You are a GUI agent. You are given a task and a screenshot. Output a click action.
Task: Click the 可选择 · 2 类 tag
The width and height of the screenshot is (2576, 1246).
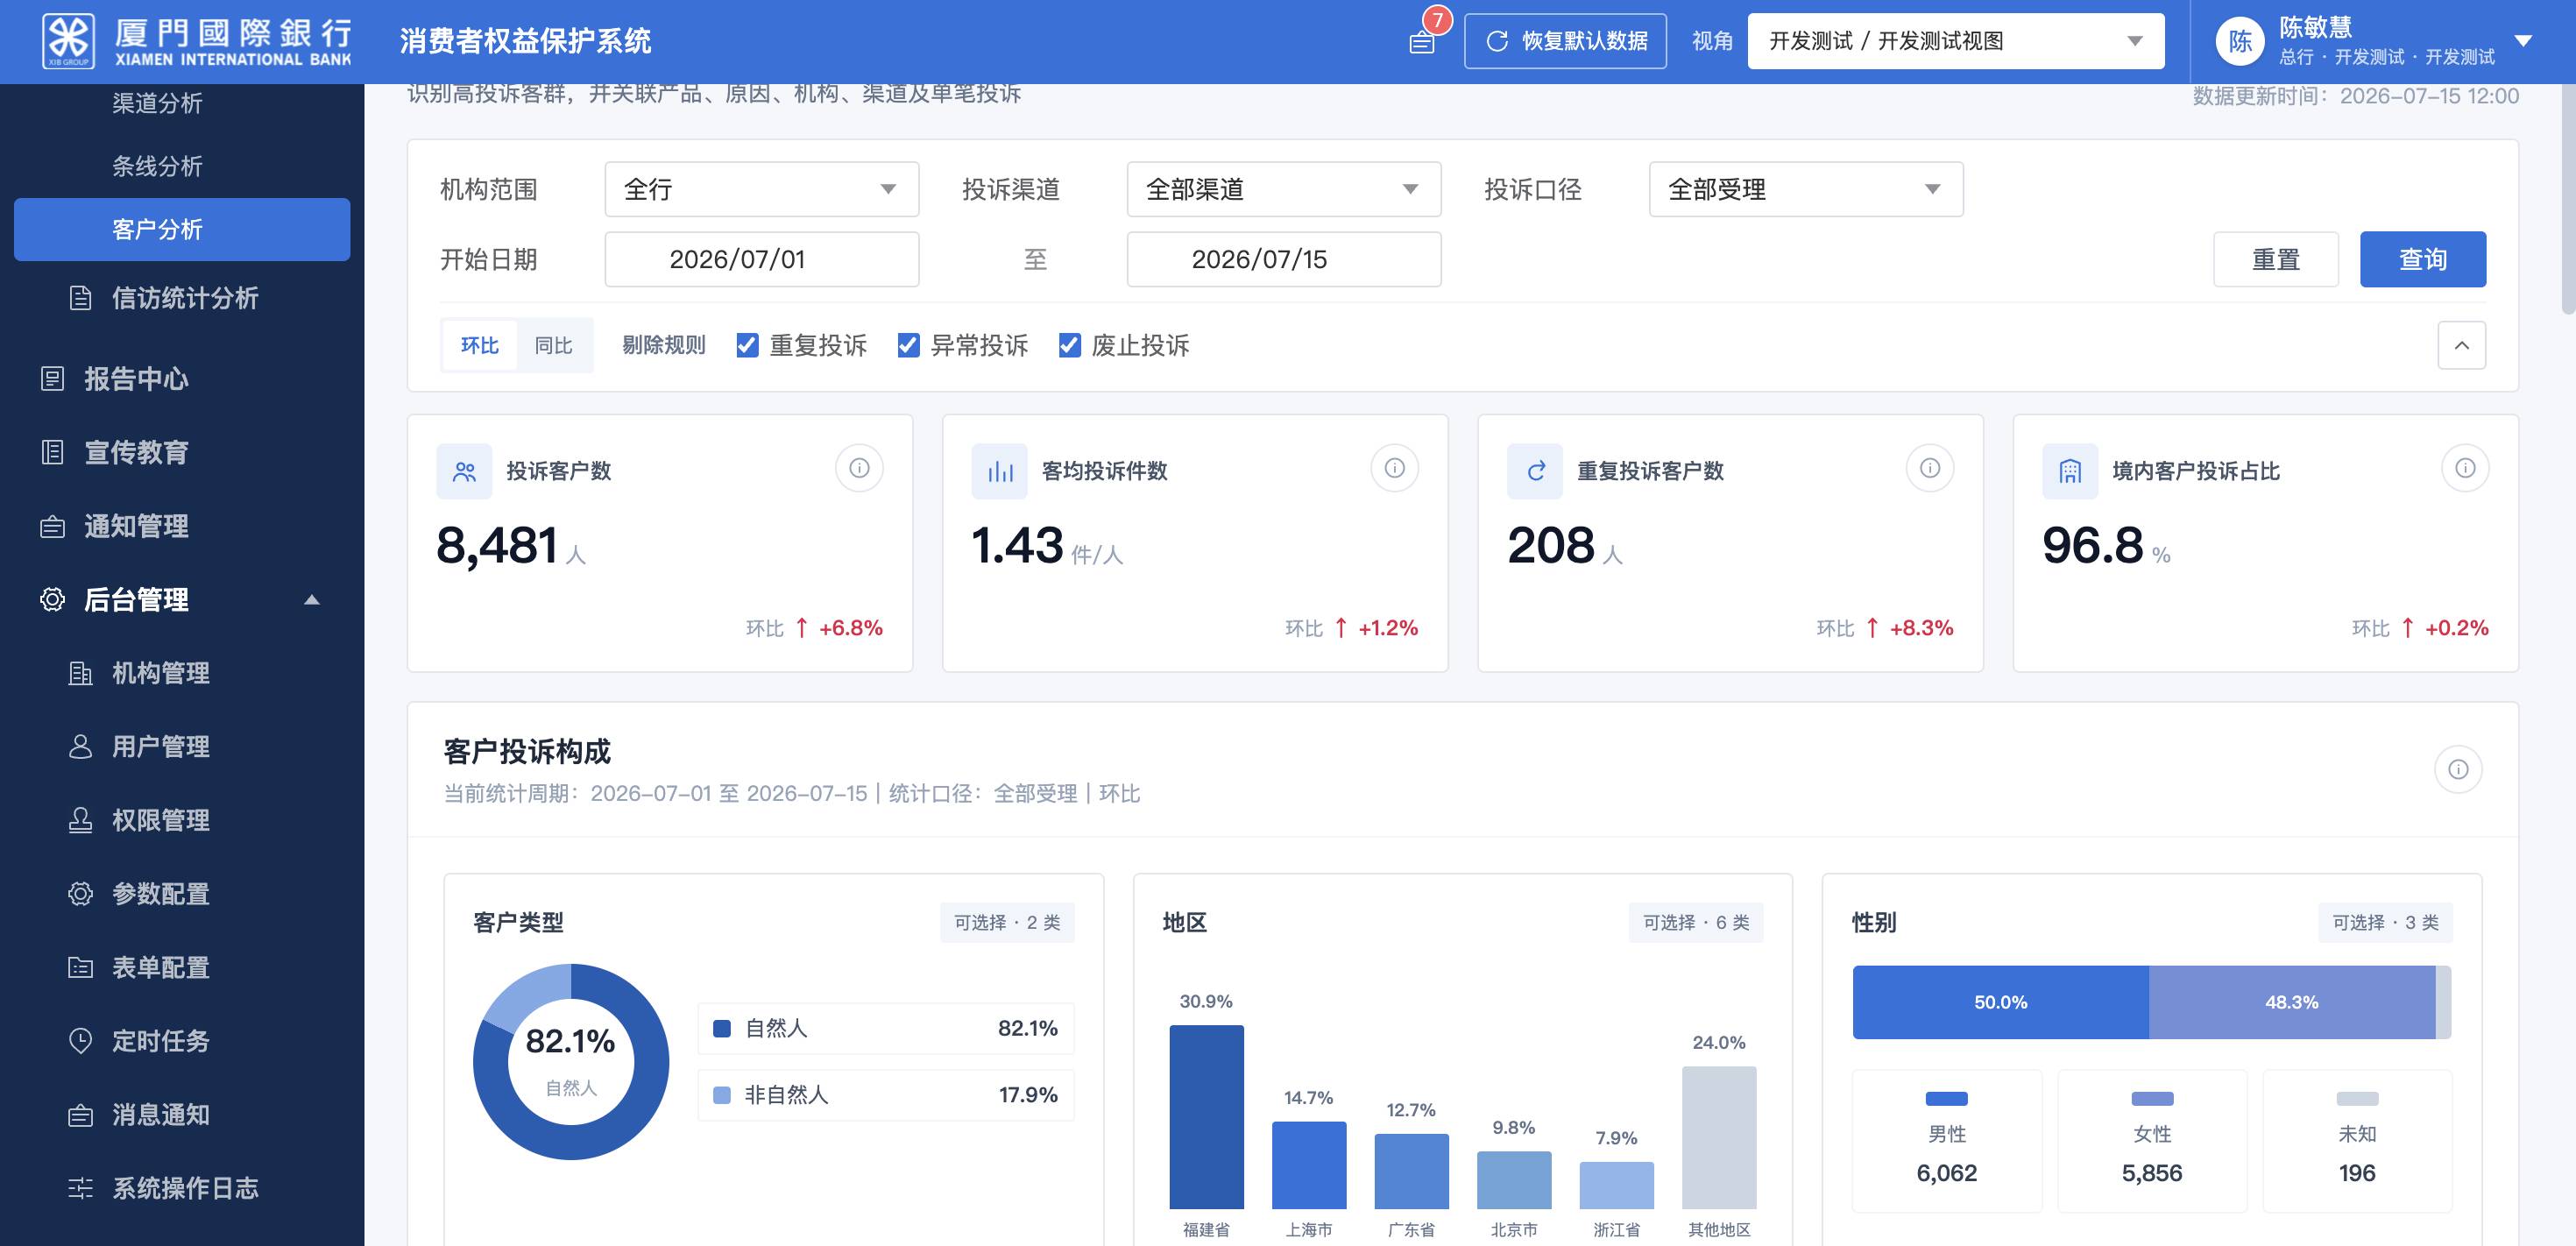pyautogui.click(x=1007, y=922)
